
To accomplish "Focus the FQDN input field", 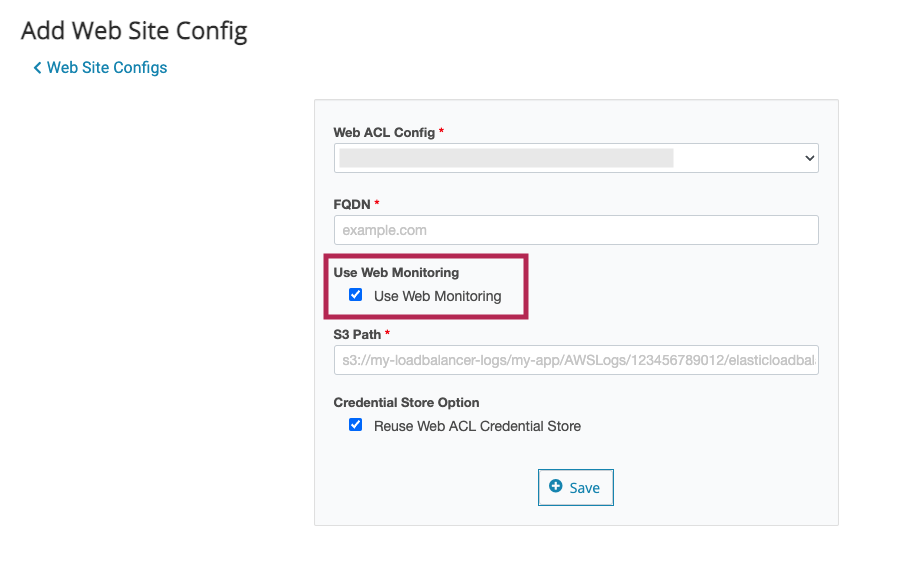I will (576, 230).
